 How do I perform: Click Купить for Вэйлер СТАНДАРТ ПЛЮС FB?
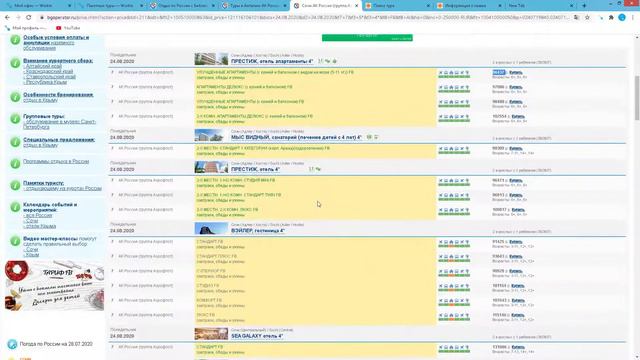(x=516, y=256)
